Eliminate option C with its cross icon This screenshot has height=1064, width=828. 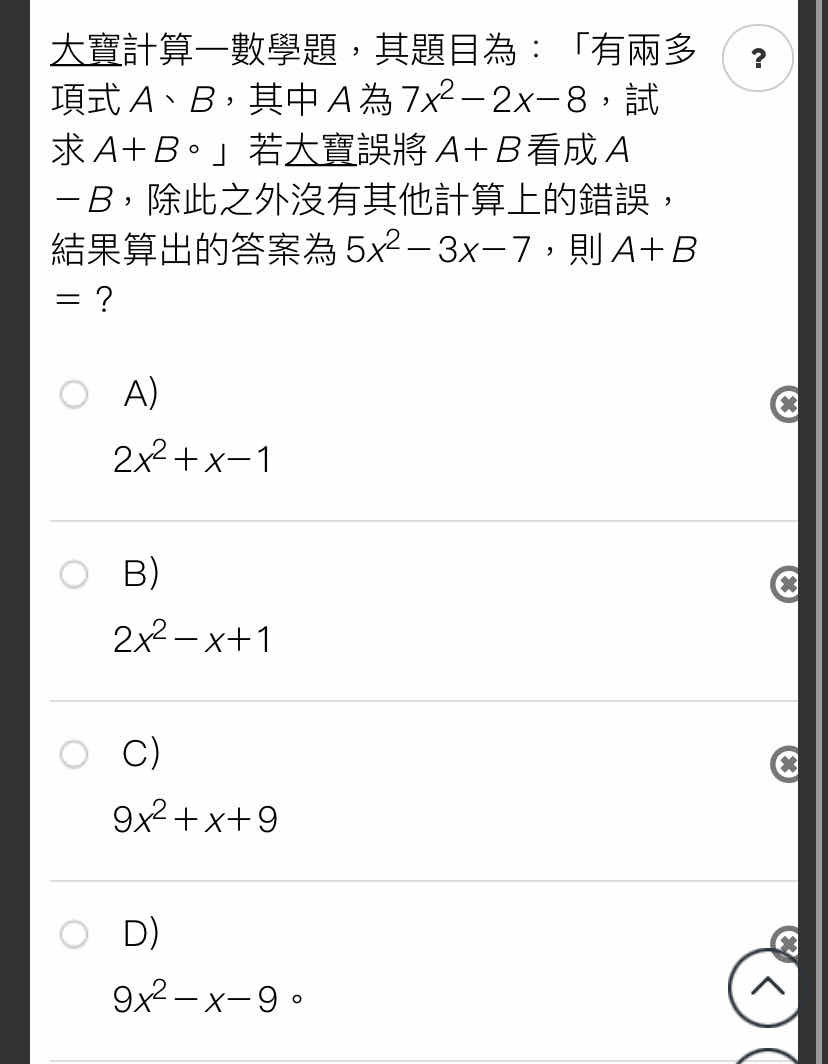click(785, 764)
